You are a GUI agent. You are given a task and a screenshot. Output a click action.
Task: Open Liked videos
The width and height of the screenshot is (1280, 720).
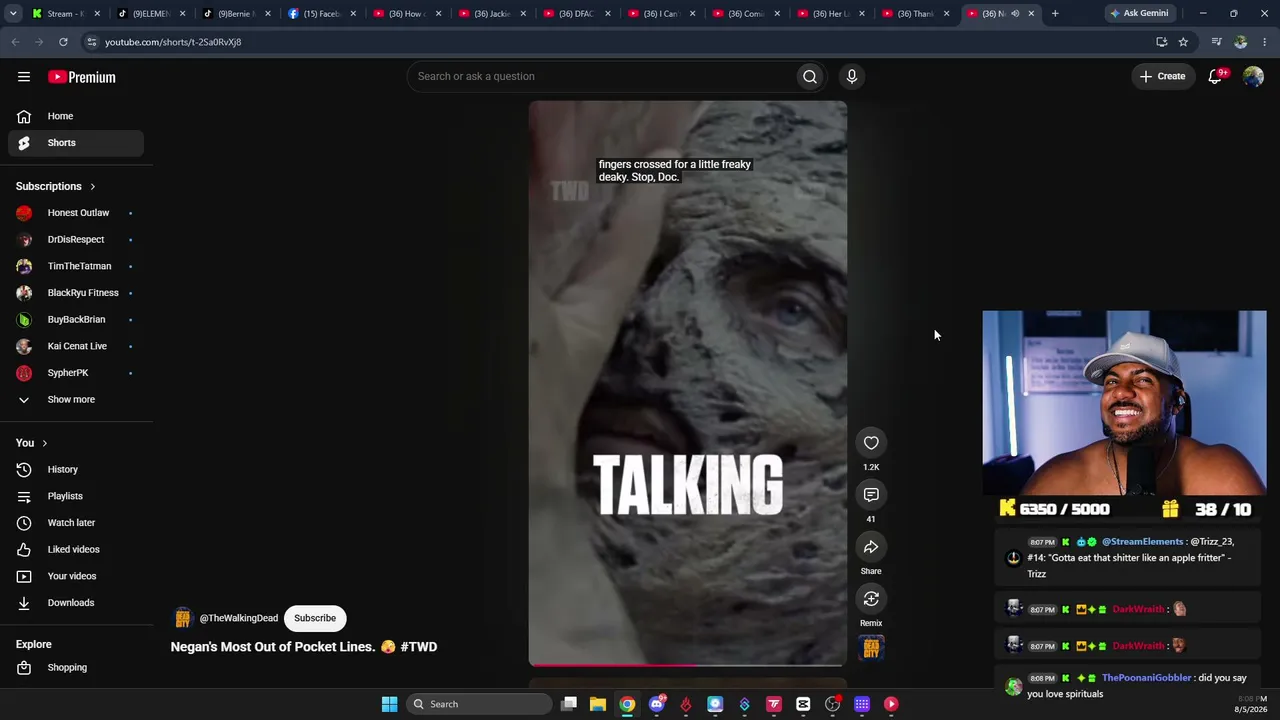click(76, 549)
